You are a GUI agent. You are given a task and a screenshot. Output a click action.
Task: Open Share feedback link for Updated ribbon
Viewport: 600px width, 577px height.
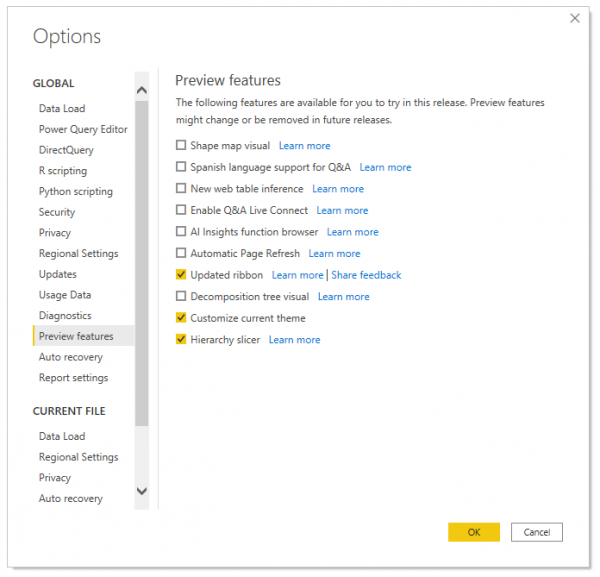366,275
